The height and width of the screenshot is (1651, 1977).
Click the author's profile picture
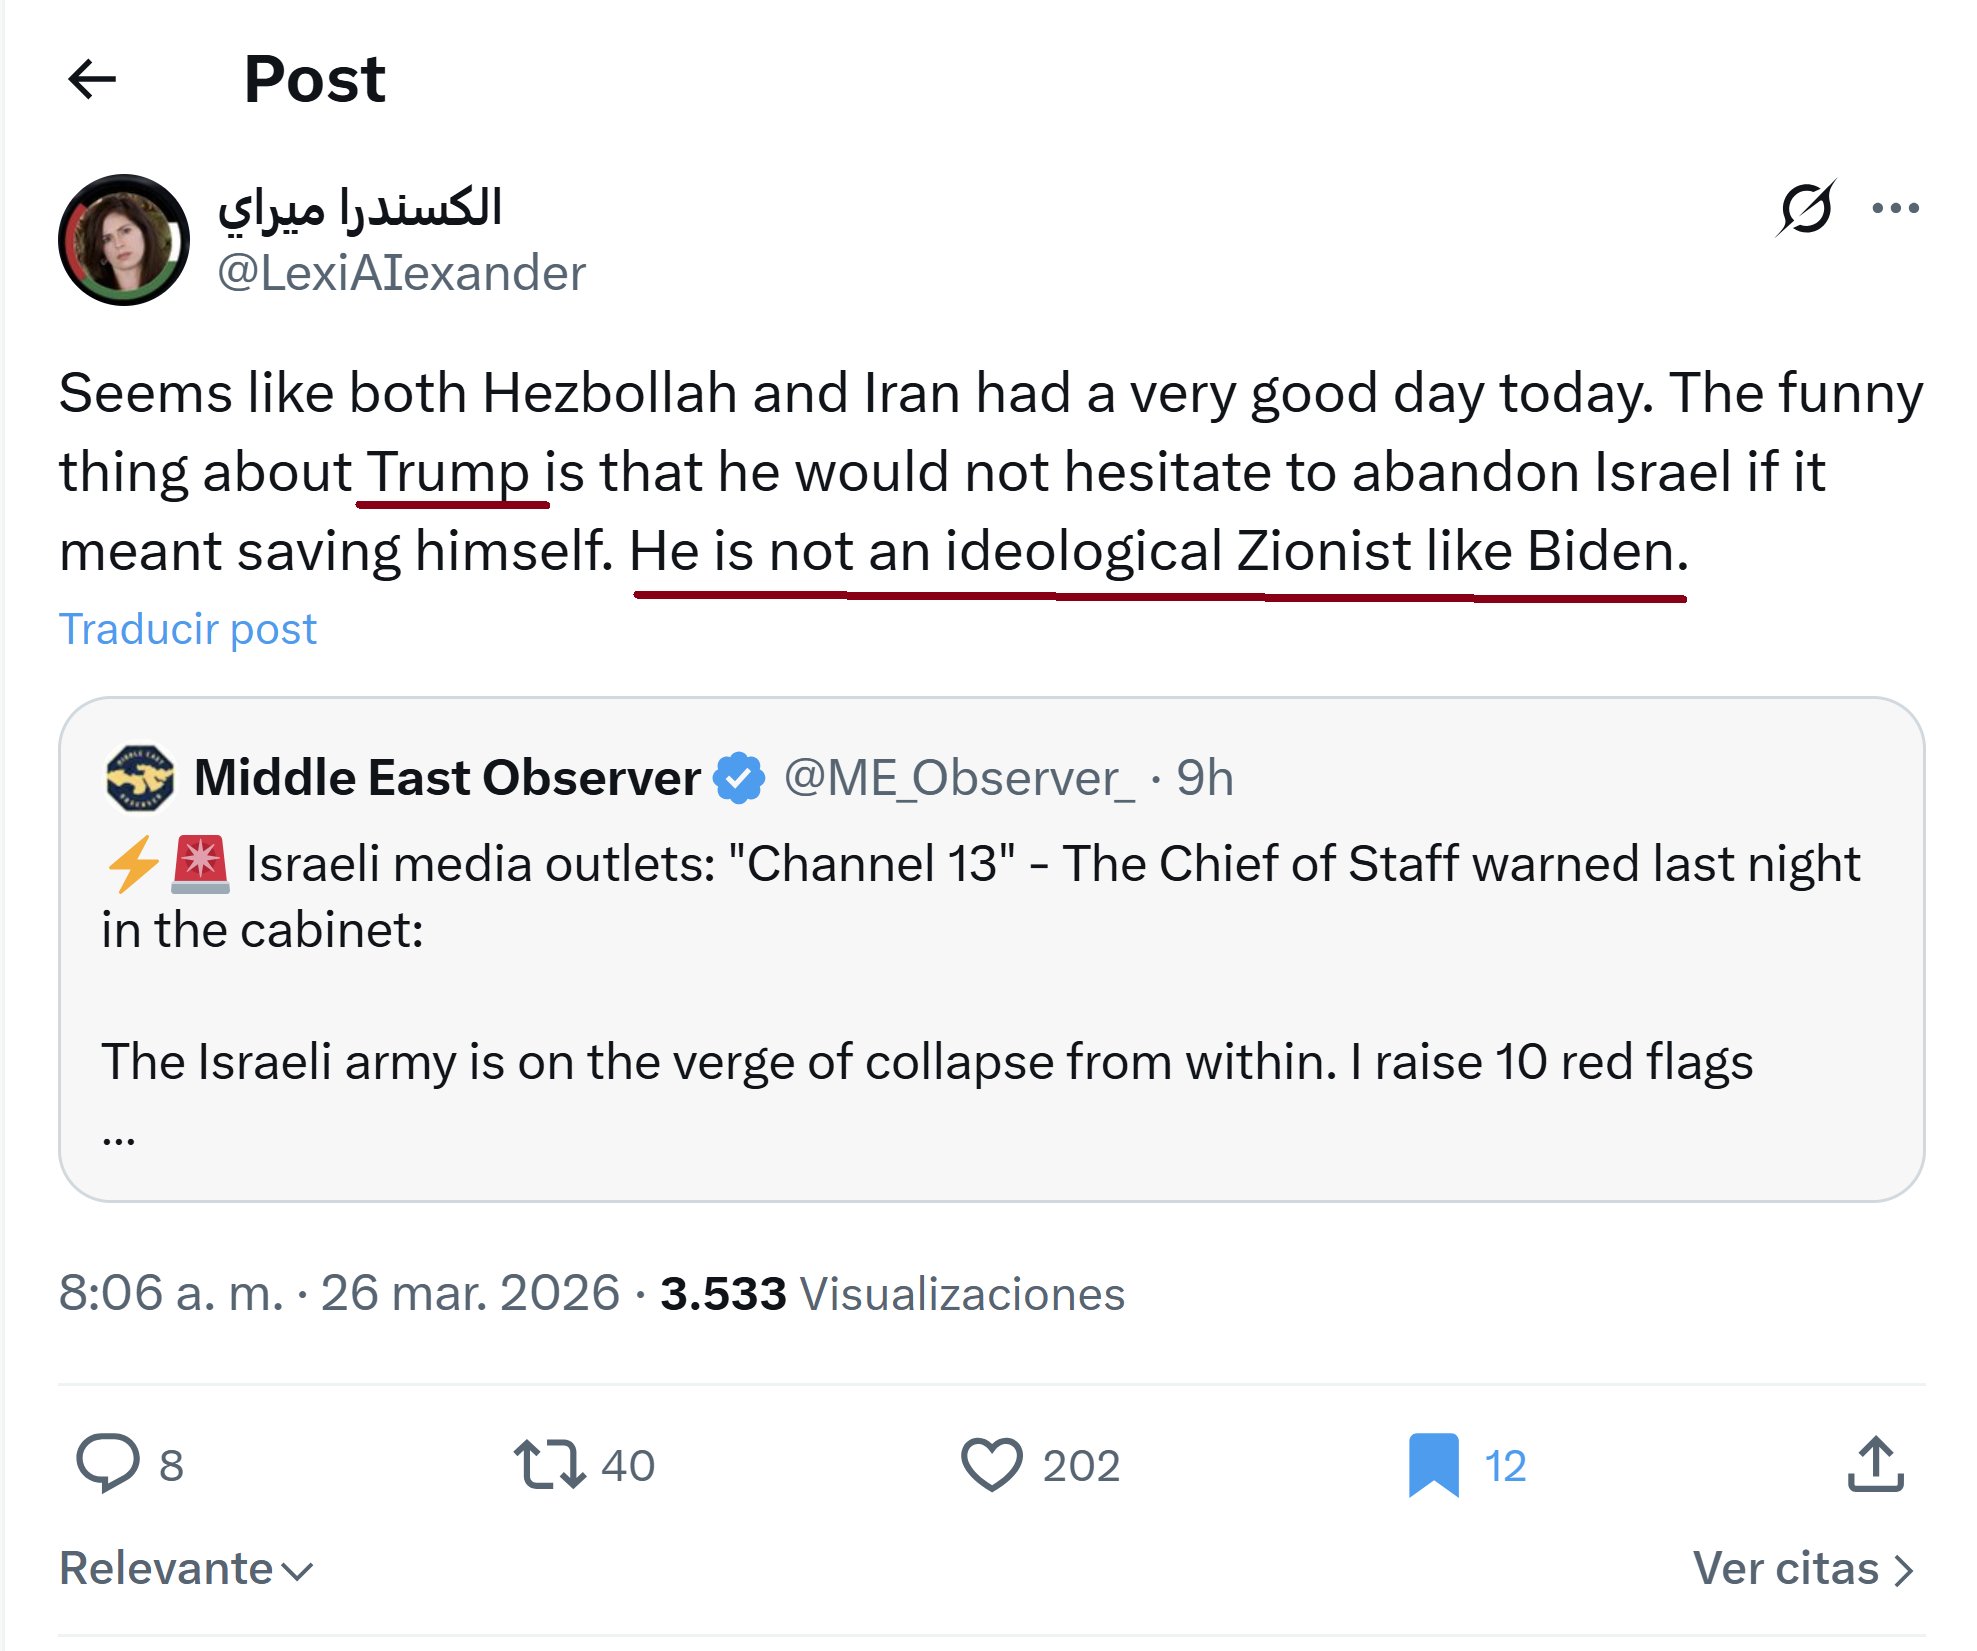123,240
